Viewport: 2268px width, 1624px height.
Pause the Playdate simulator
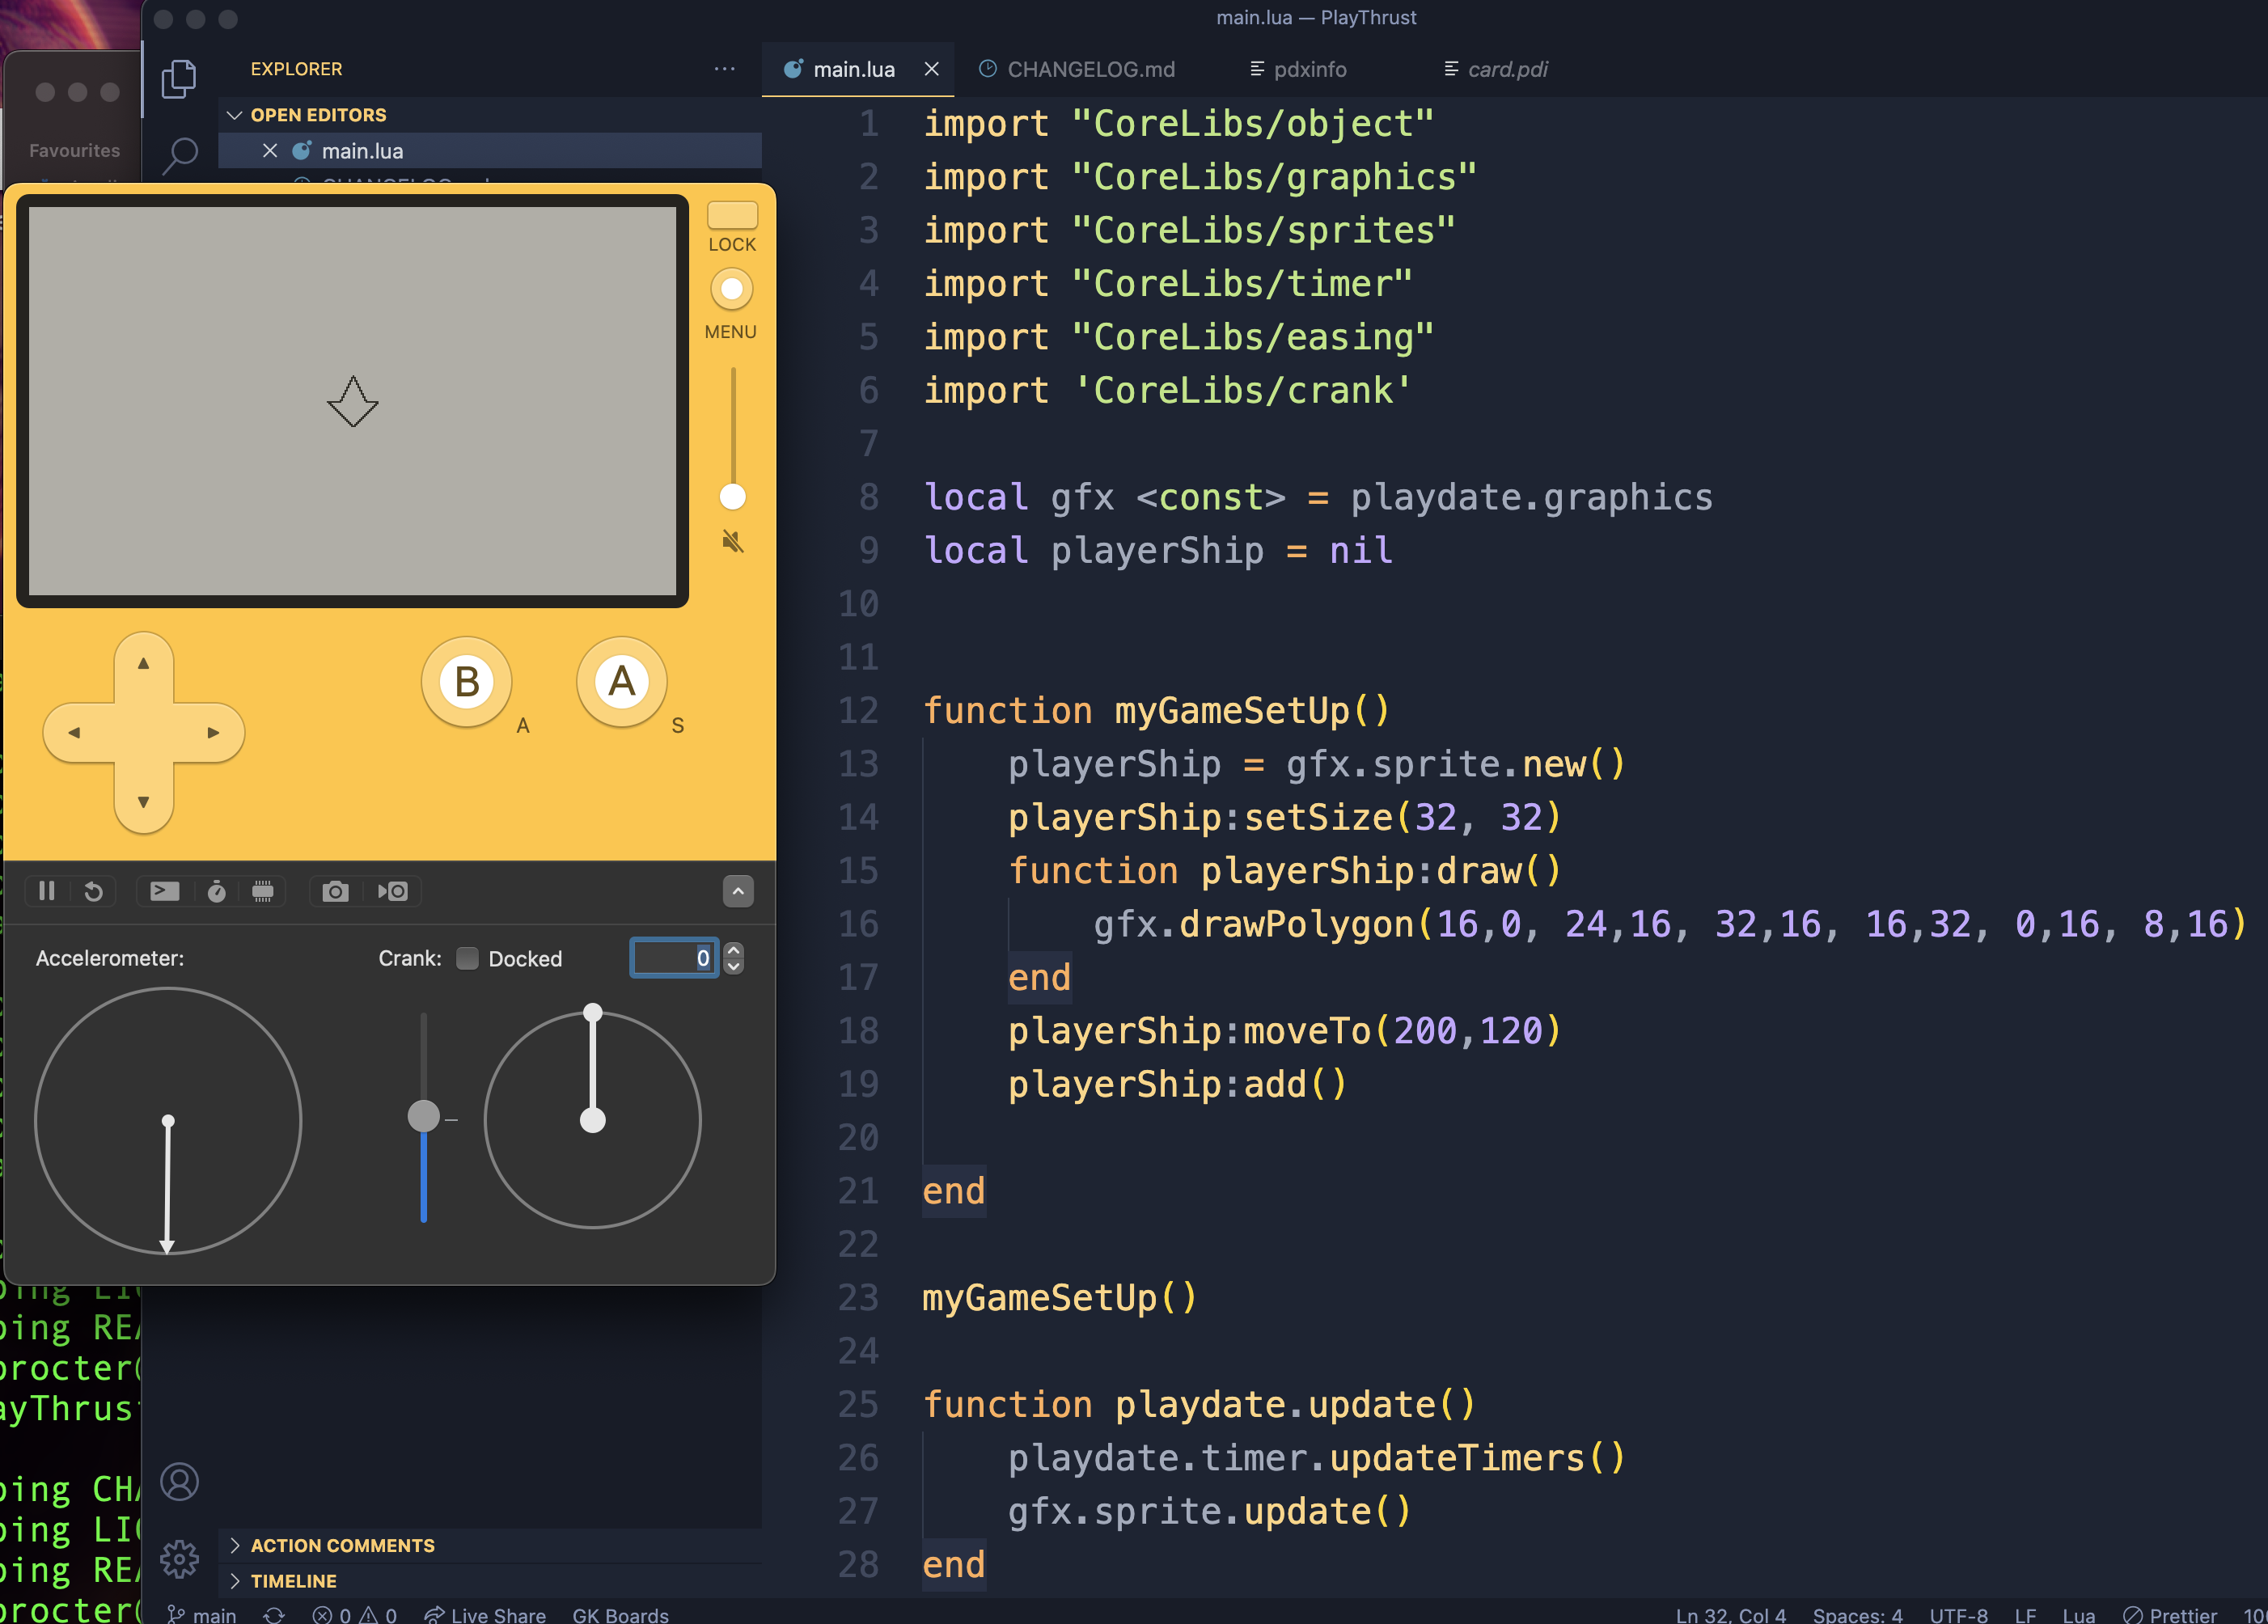[46, 891]
